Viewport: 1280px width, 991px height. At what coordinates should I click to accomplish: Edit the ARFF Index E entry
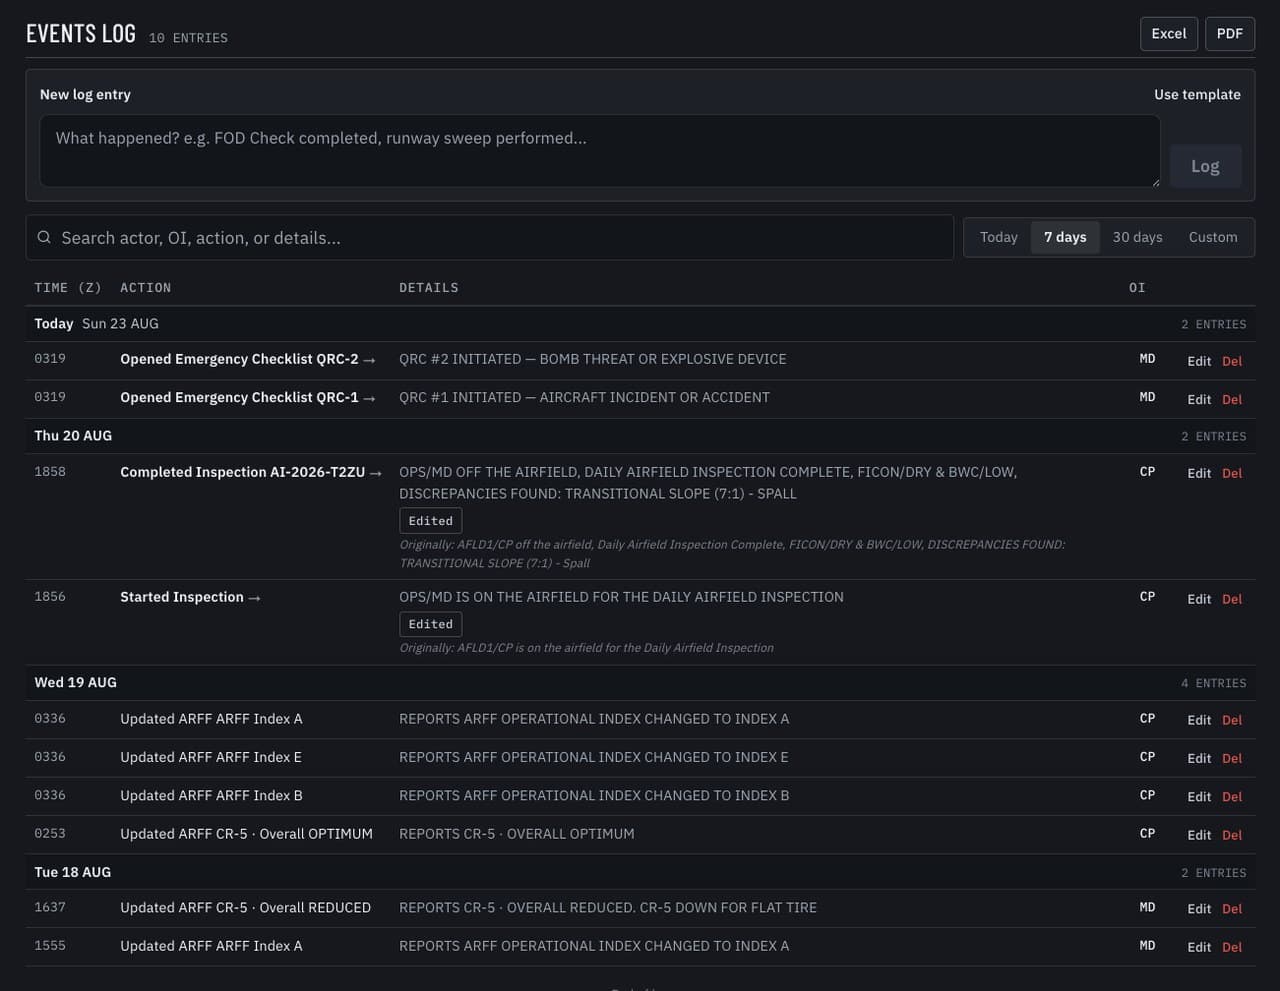click(x=1199, y=758)
